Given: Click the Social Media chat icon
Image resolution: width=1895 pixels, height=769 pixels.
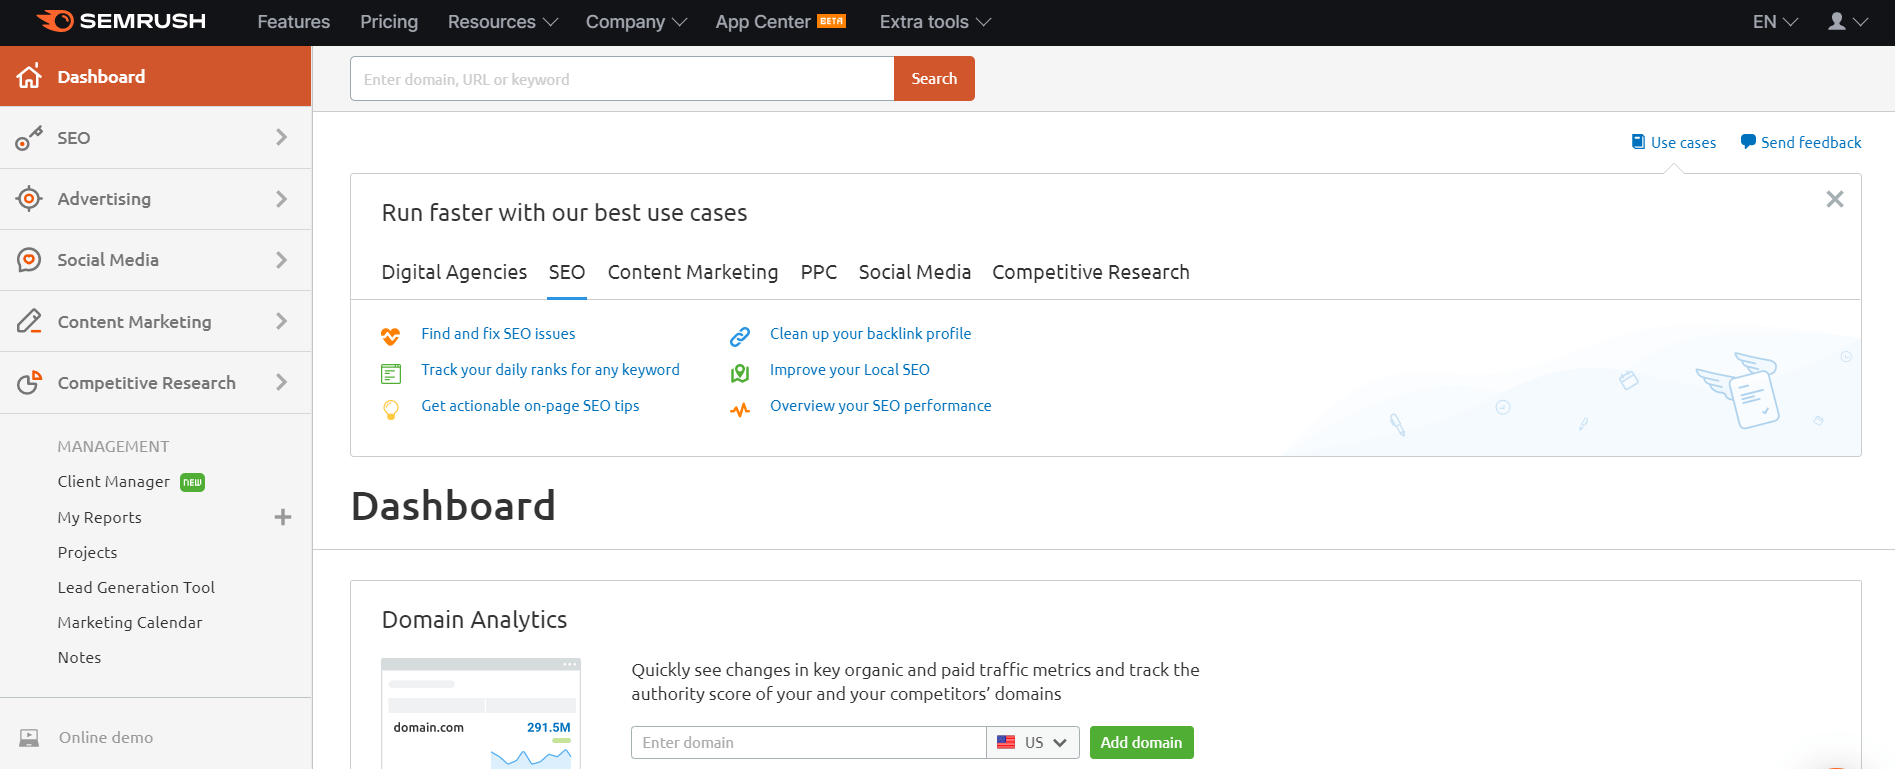Looking at the screenshot, I should (29, 260).
